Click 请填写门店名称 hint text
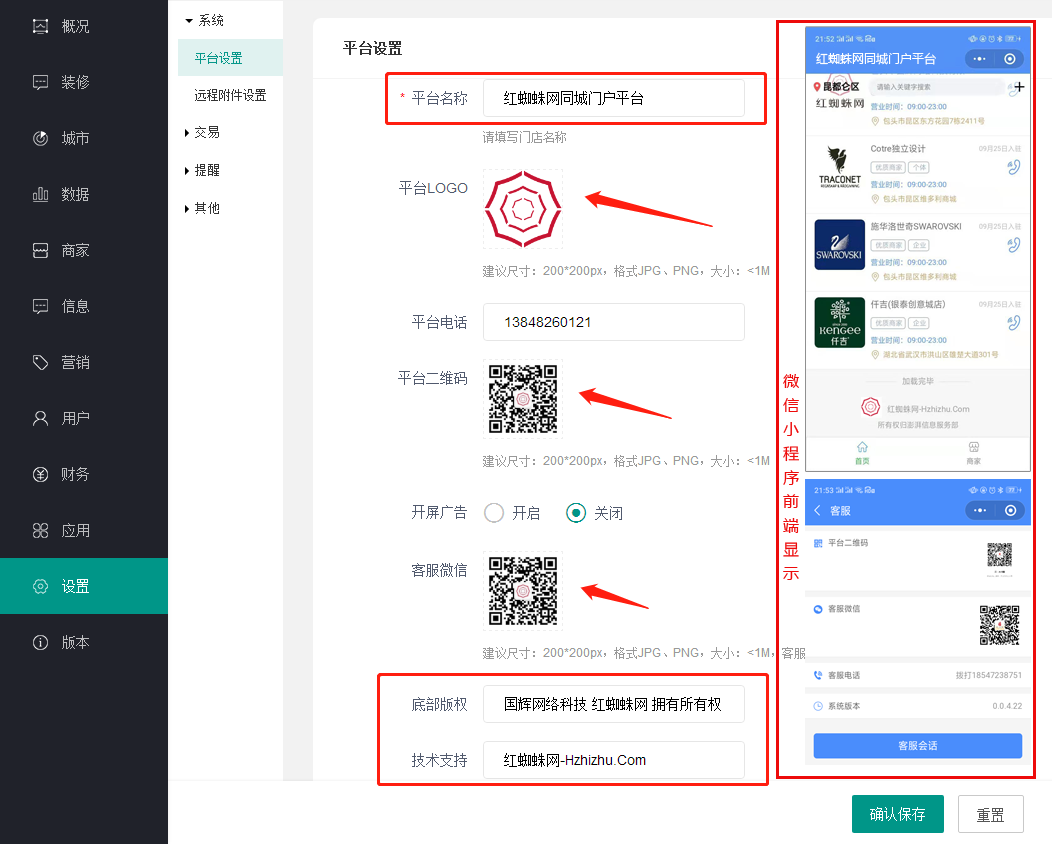1052x844 pixels. 524,138
